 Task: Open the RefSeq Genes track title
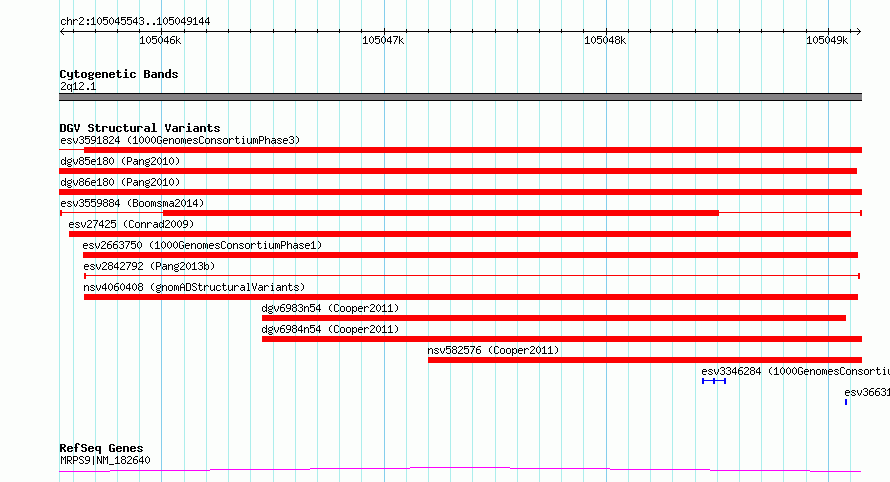(x=101, y=448)
